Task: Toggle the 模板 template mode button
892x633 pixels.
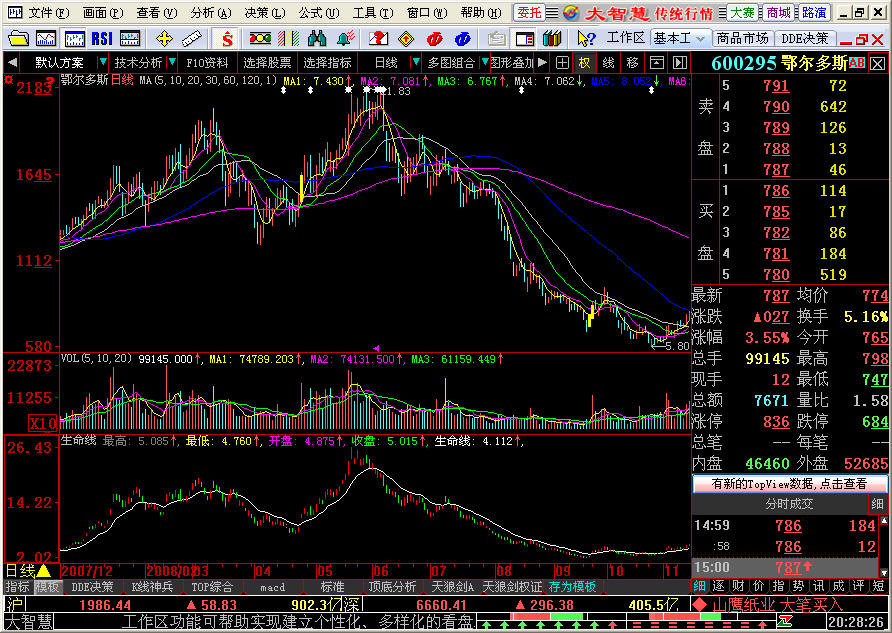Action: pyautogui.click(x=47, y=586)
